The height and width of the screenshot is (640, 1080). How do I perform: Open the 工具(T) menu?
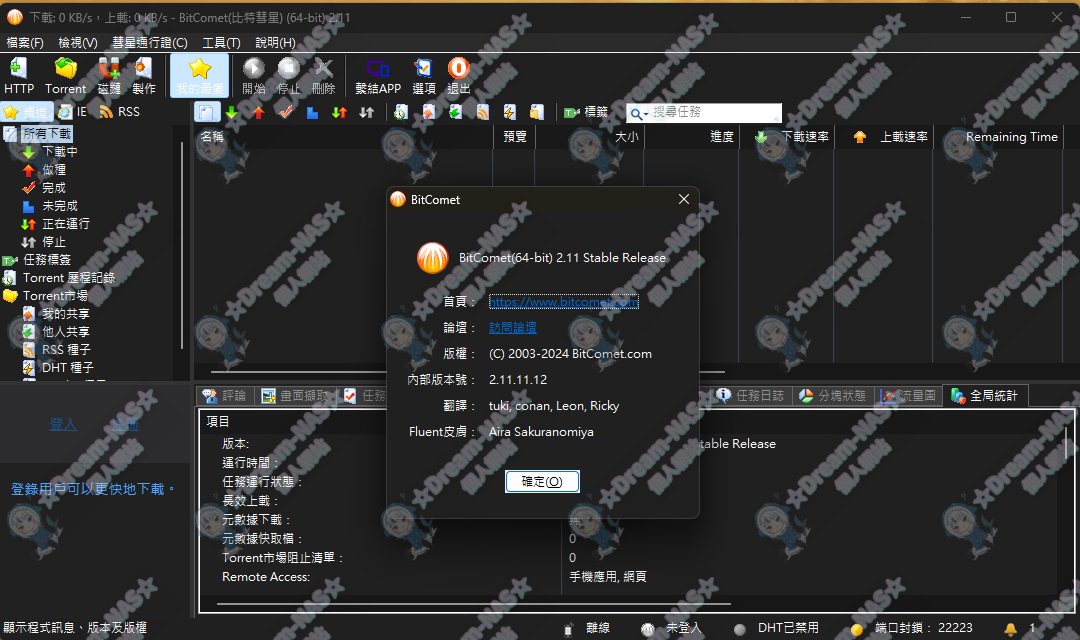tap(222, 43)
